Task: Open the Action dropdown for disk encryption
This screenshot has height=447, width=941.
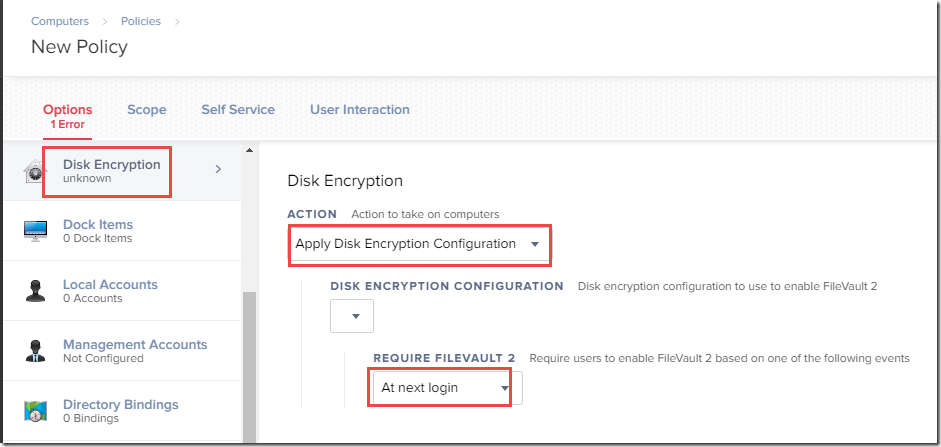Action: (x=418, y=244)
